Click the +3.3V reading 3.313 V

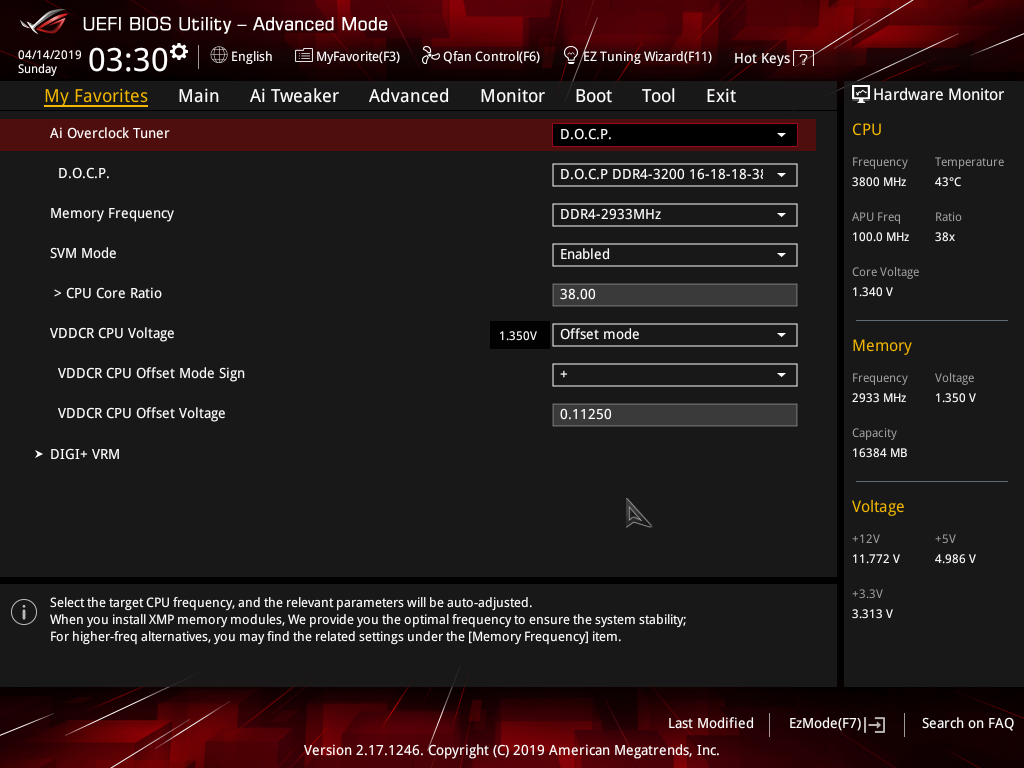[x=872, y=614]
